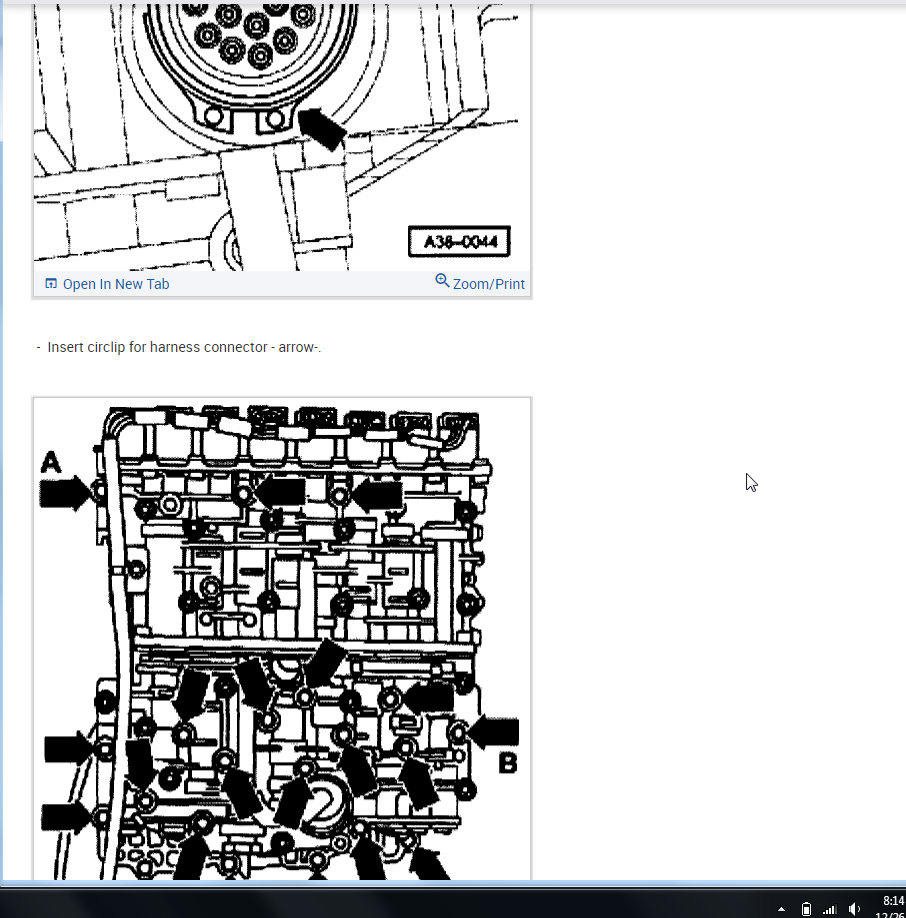Click the magnifier icon beside Zoom/Print text
906x918 pixels.
coord(442,281)
